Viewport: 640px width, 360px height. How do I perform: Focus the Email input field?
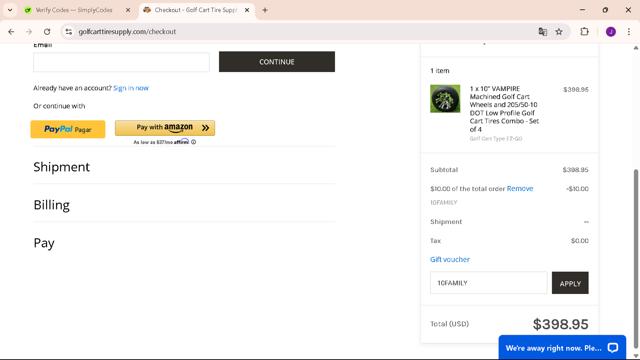(121, 62)
